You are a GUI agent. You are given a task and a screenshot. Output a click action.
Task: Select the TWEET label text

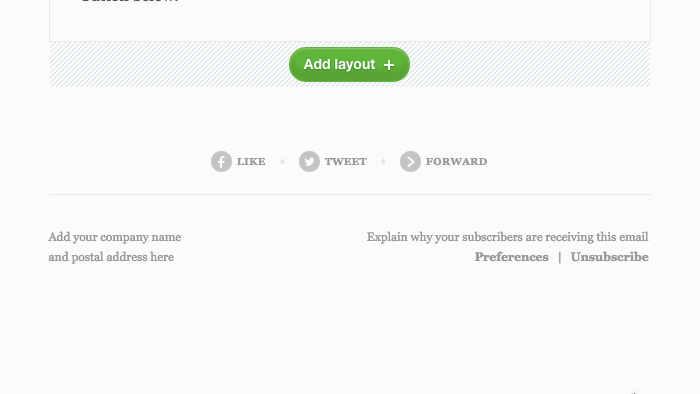346,162
